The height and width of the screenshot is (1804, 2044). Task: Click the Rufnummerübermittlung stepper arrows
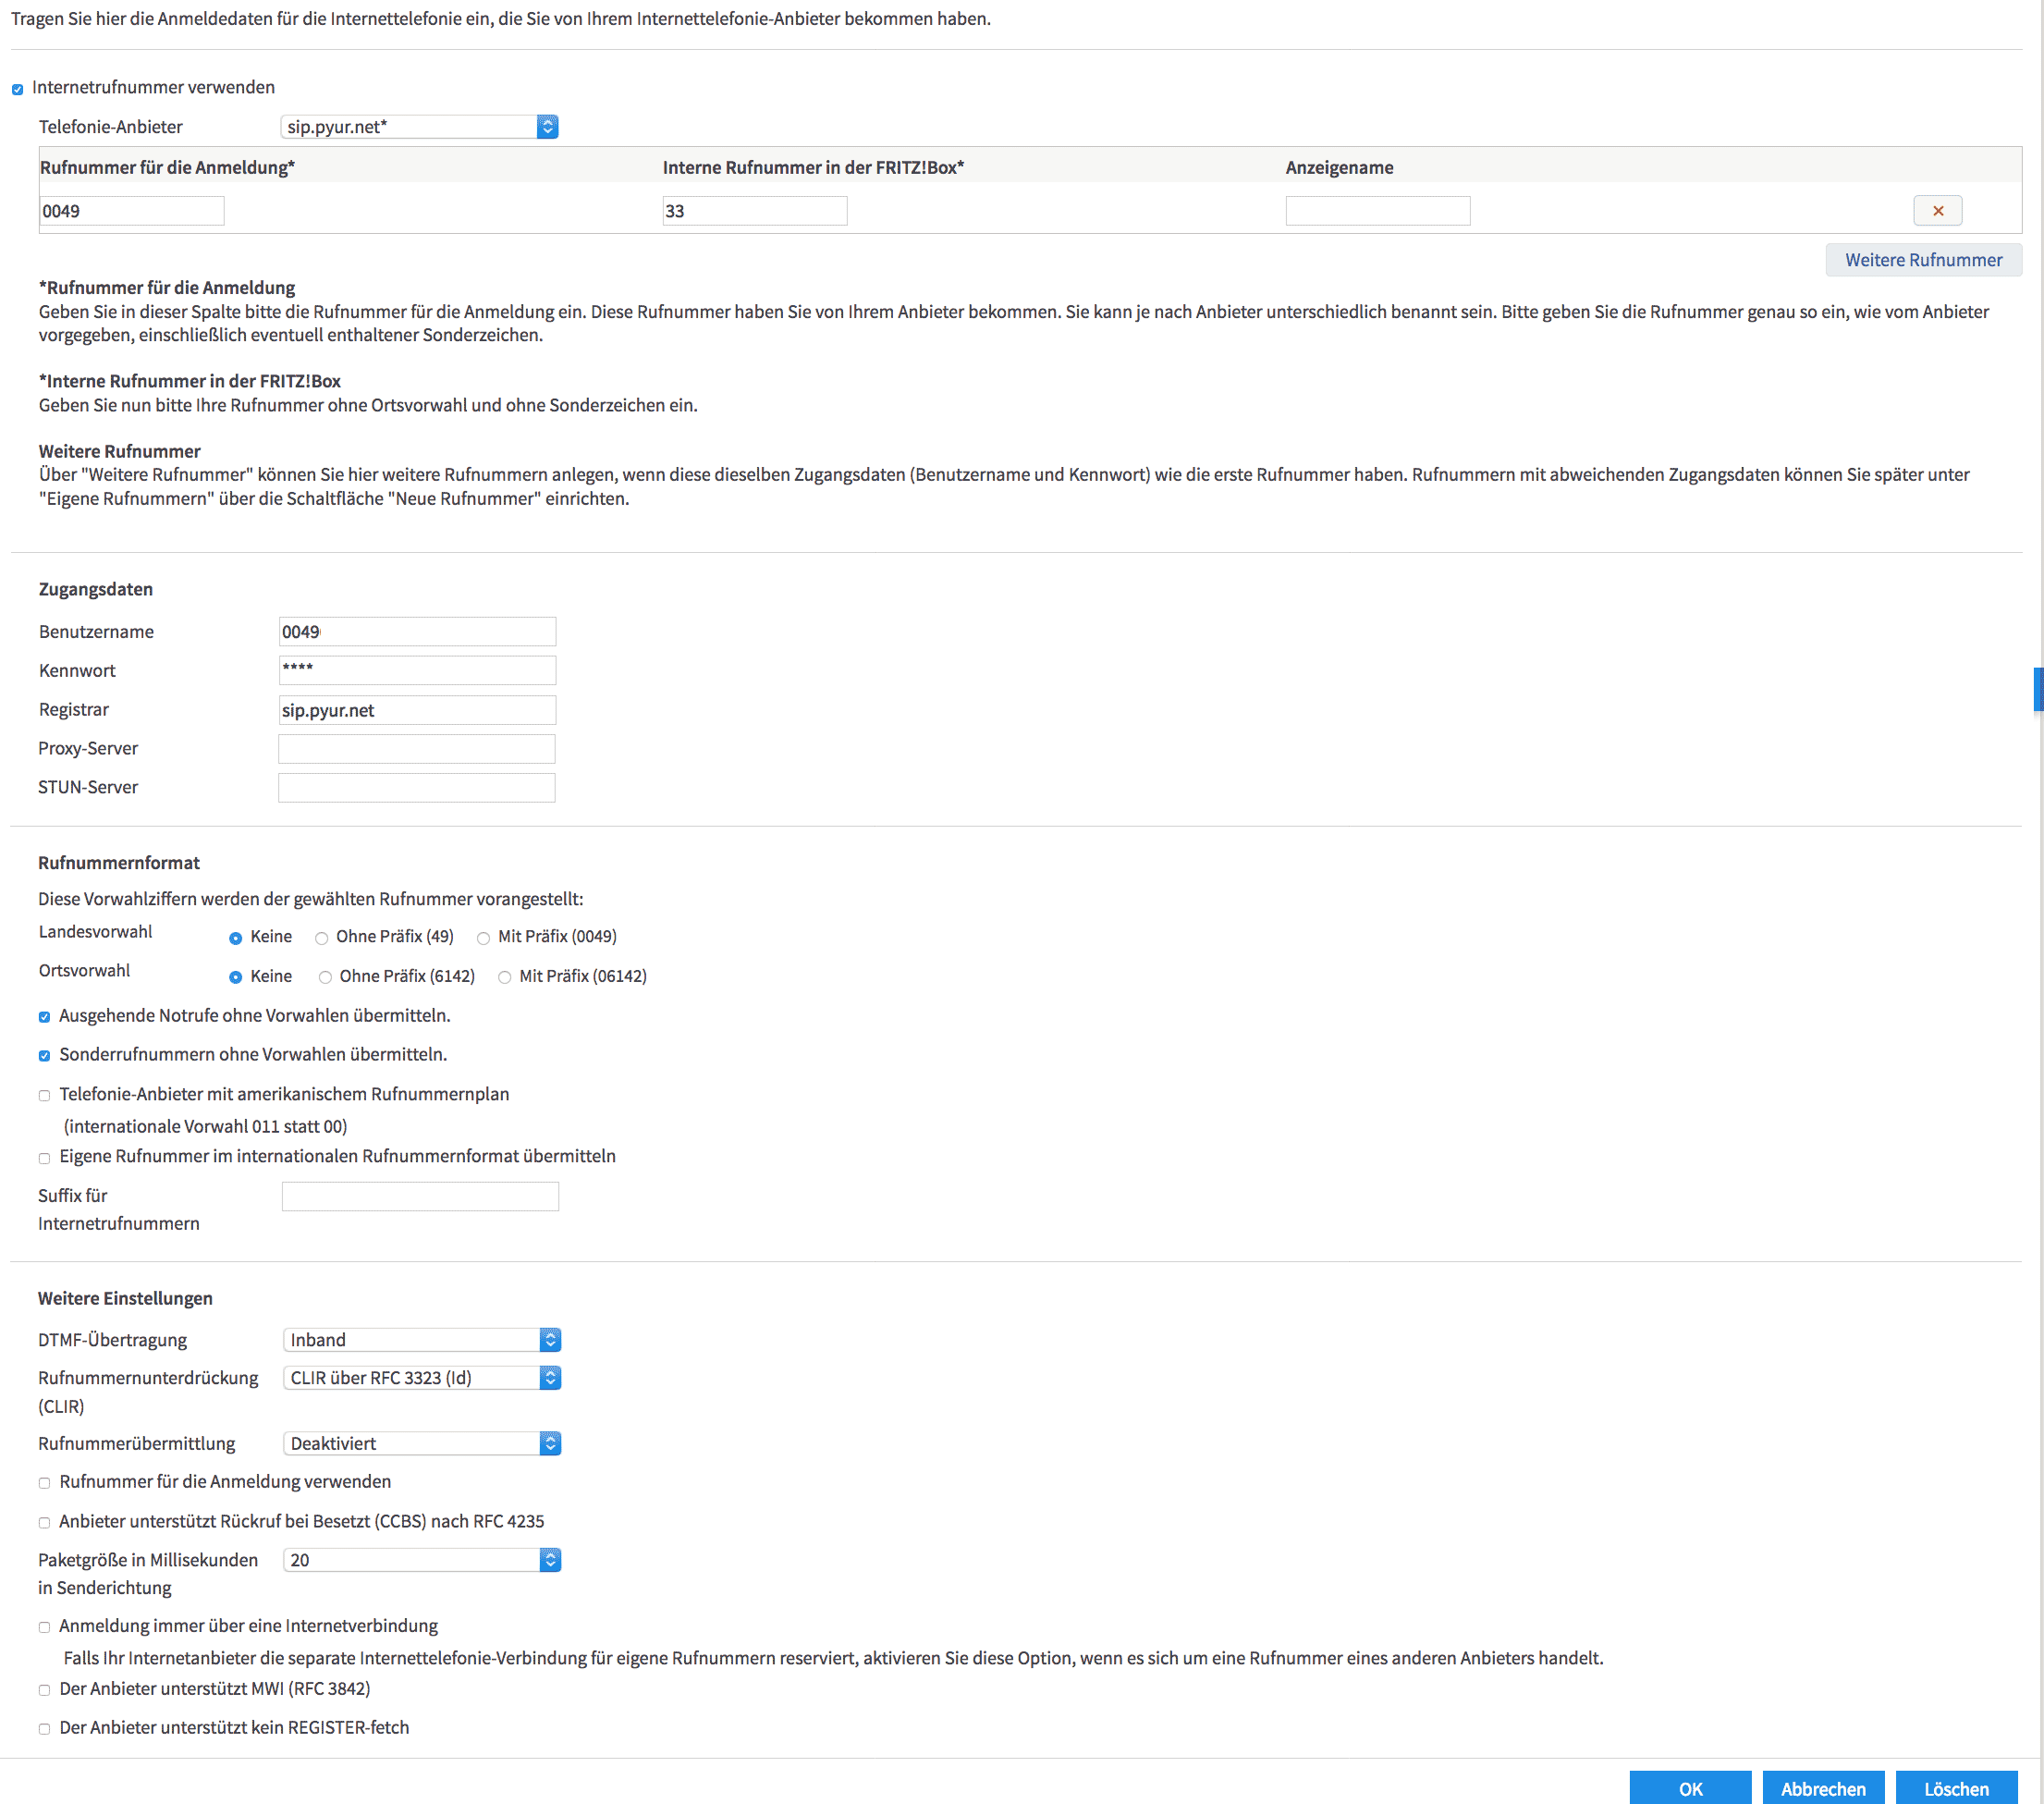pyautogui.click(x=549, y=1442)
